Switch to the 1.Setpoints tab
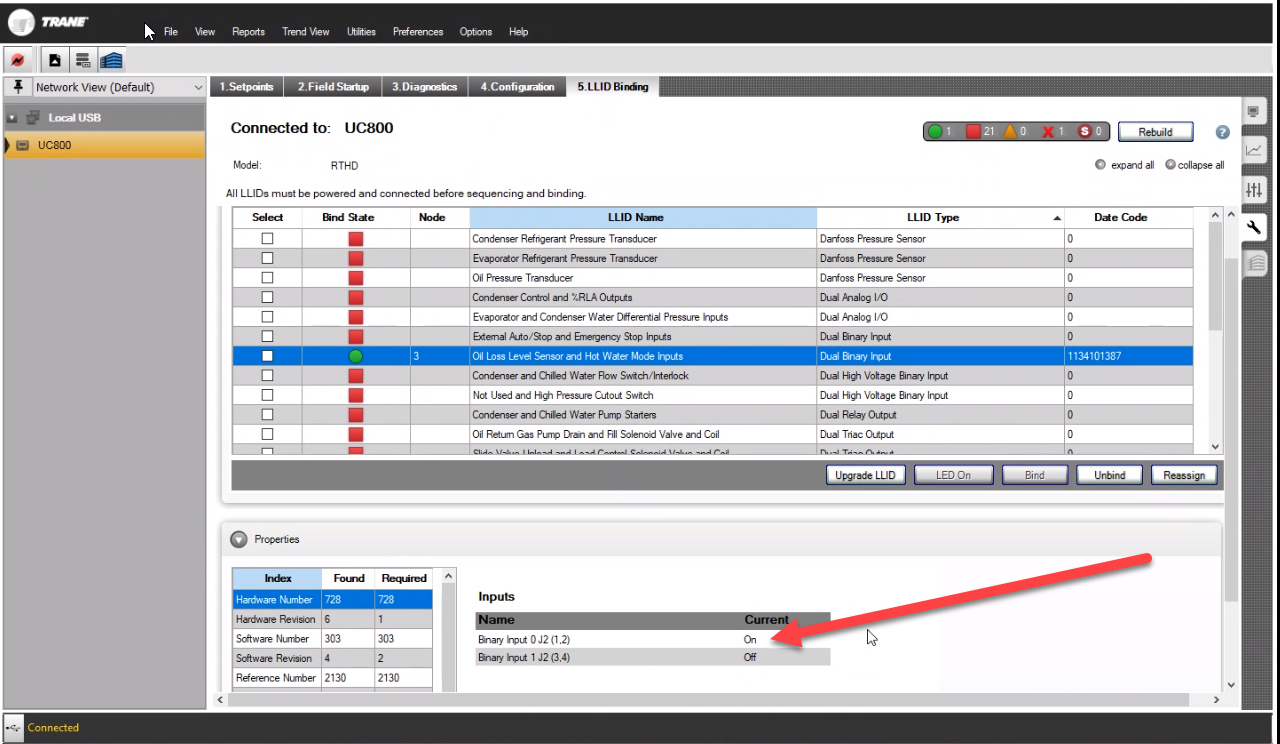 point(246,87)
